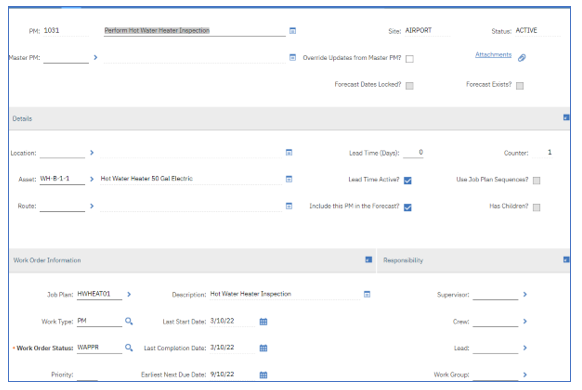Toggle the Lead Time Active checkbox
The width and height of the screenshot is (582, 390).
[x=408, y=180]
